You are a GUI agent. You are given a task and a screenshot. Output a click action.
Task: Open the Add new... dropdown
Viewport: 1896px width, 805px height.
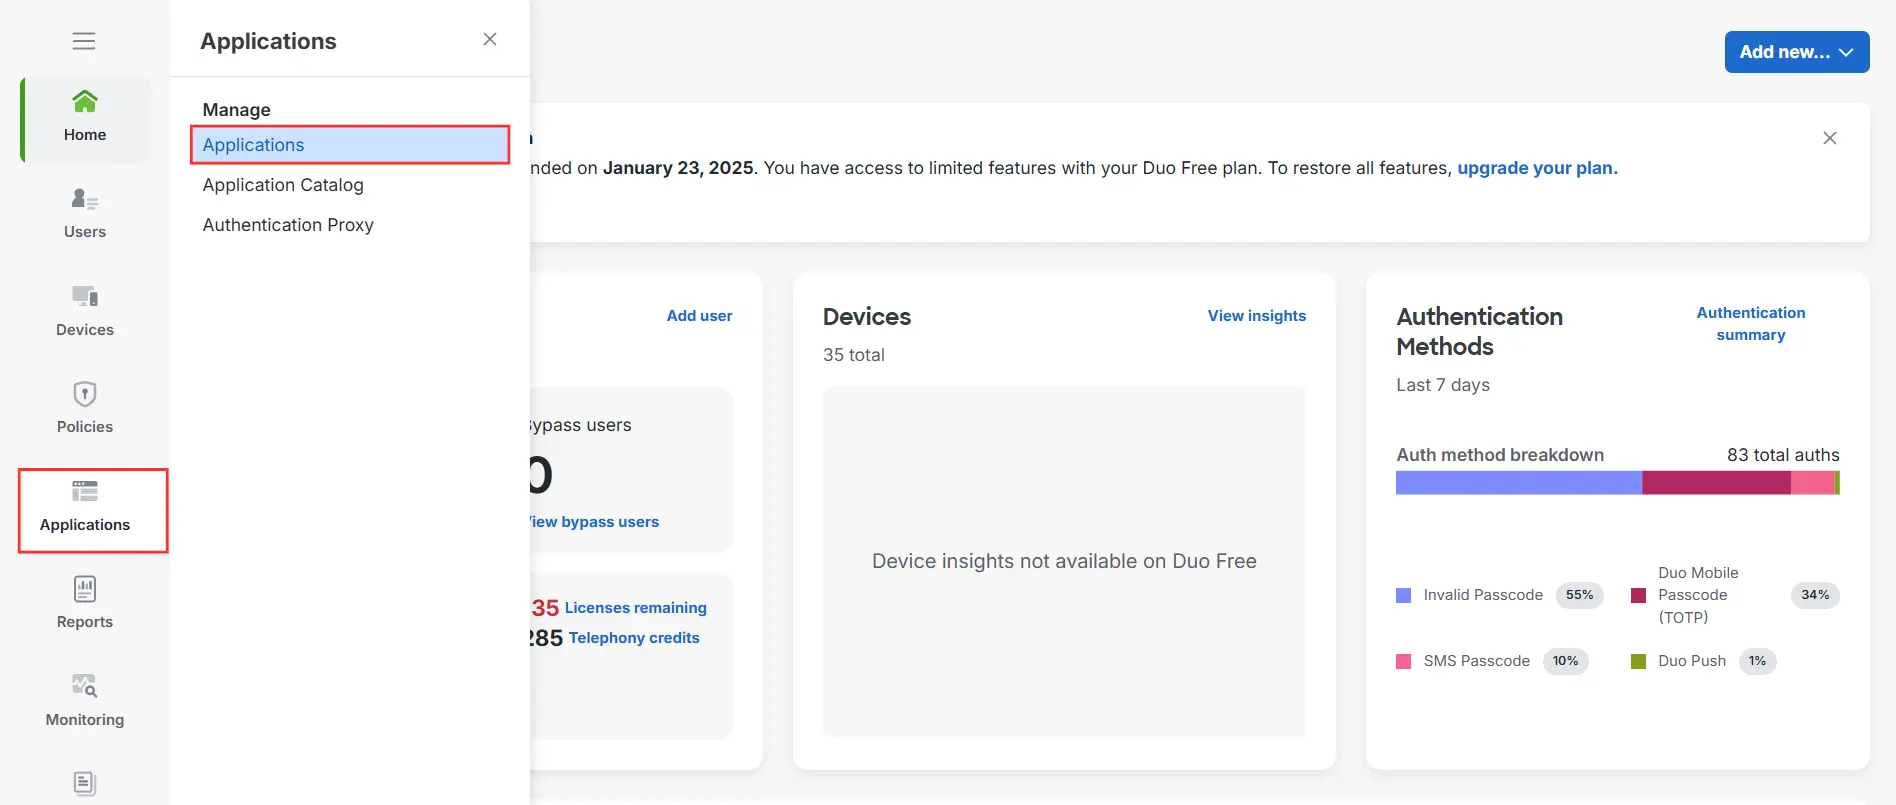1797,52
